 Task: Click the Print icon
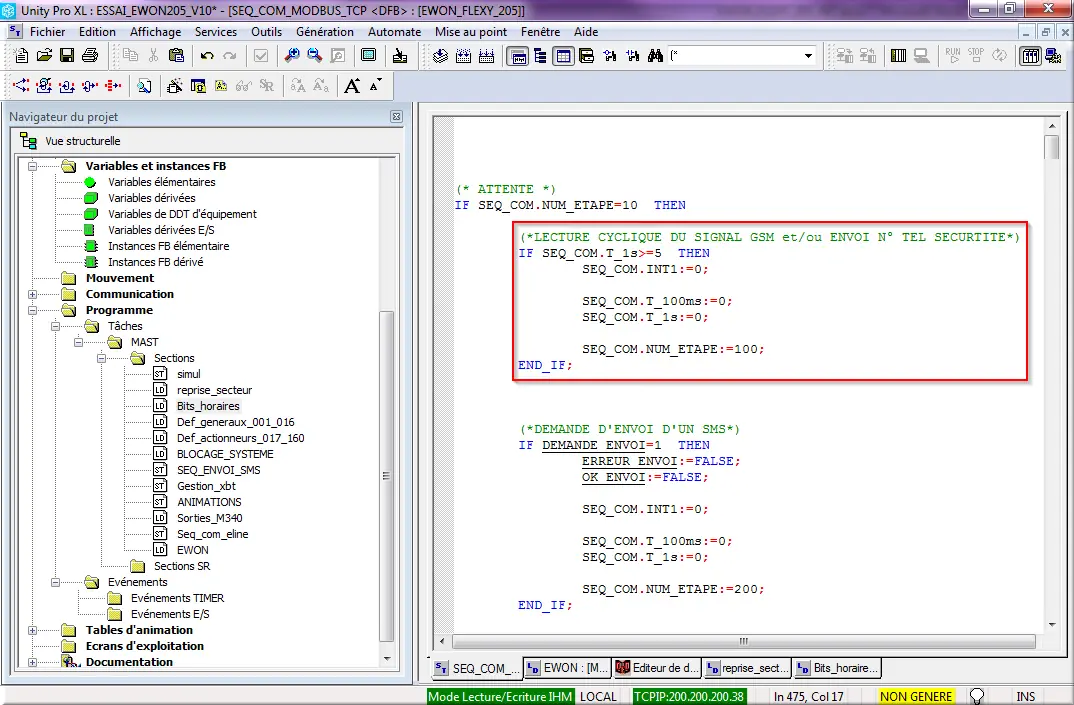pyautogui.click(x=90, y=55)
